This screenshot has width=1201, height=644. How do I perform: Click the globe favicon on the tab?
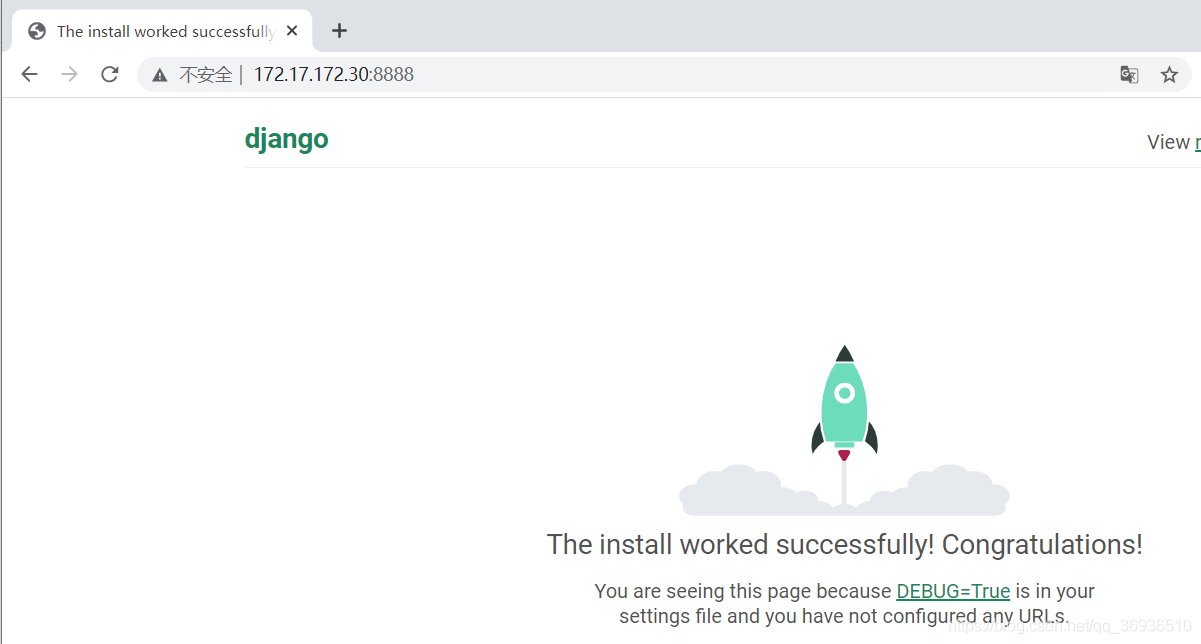(37, 31)
